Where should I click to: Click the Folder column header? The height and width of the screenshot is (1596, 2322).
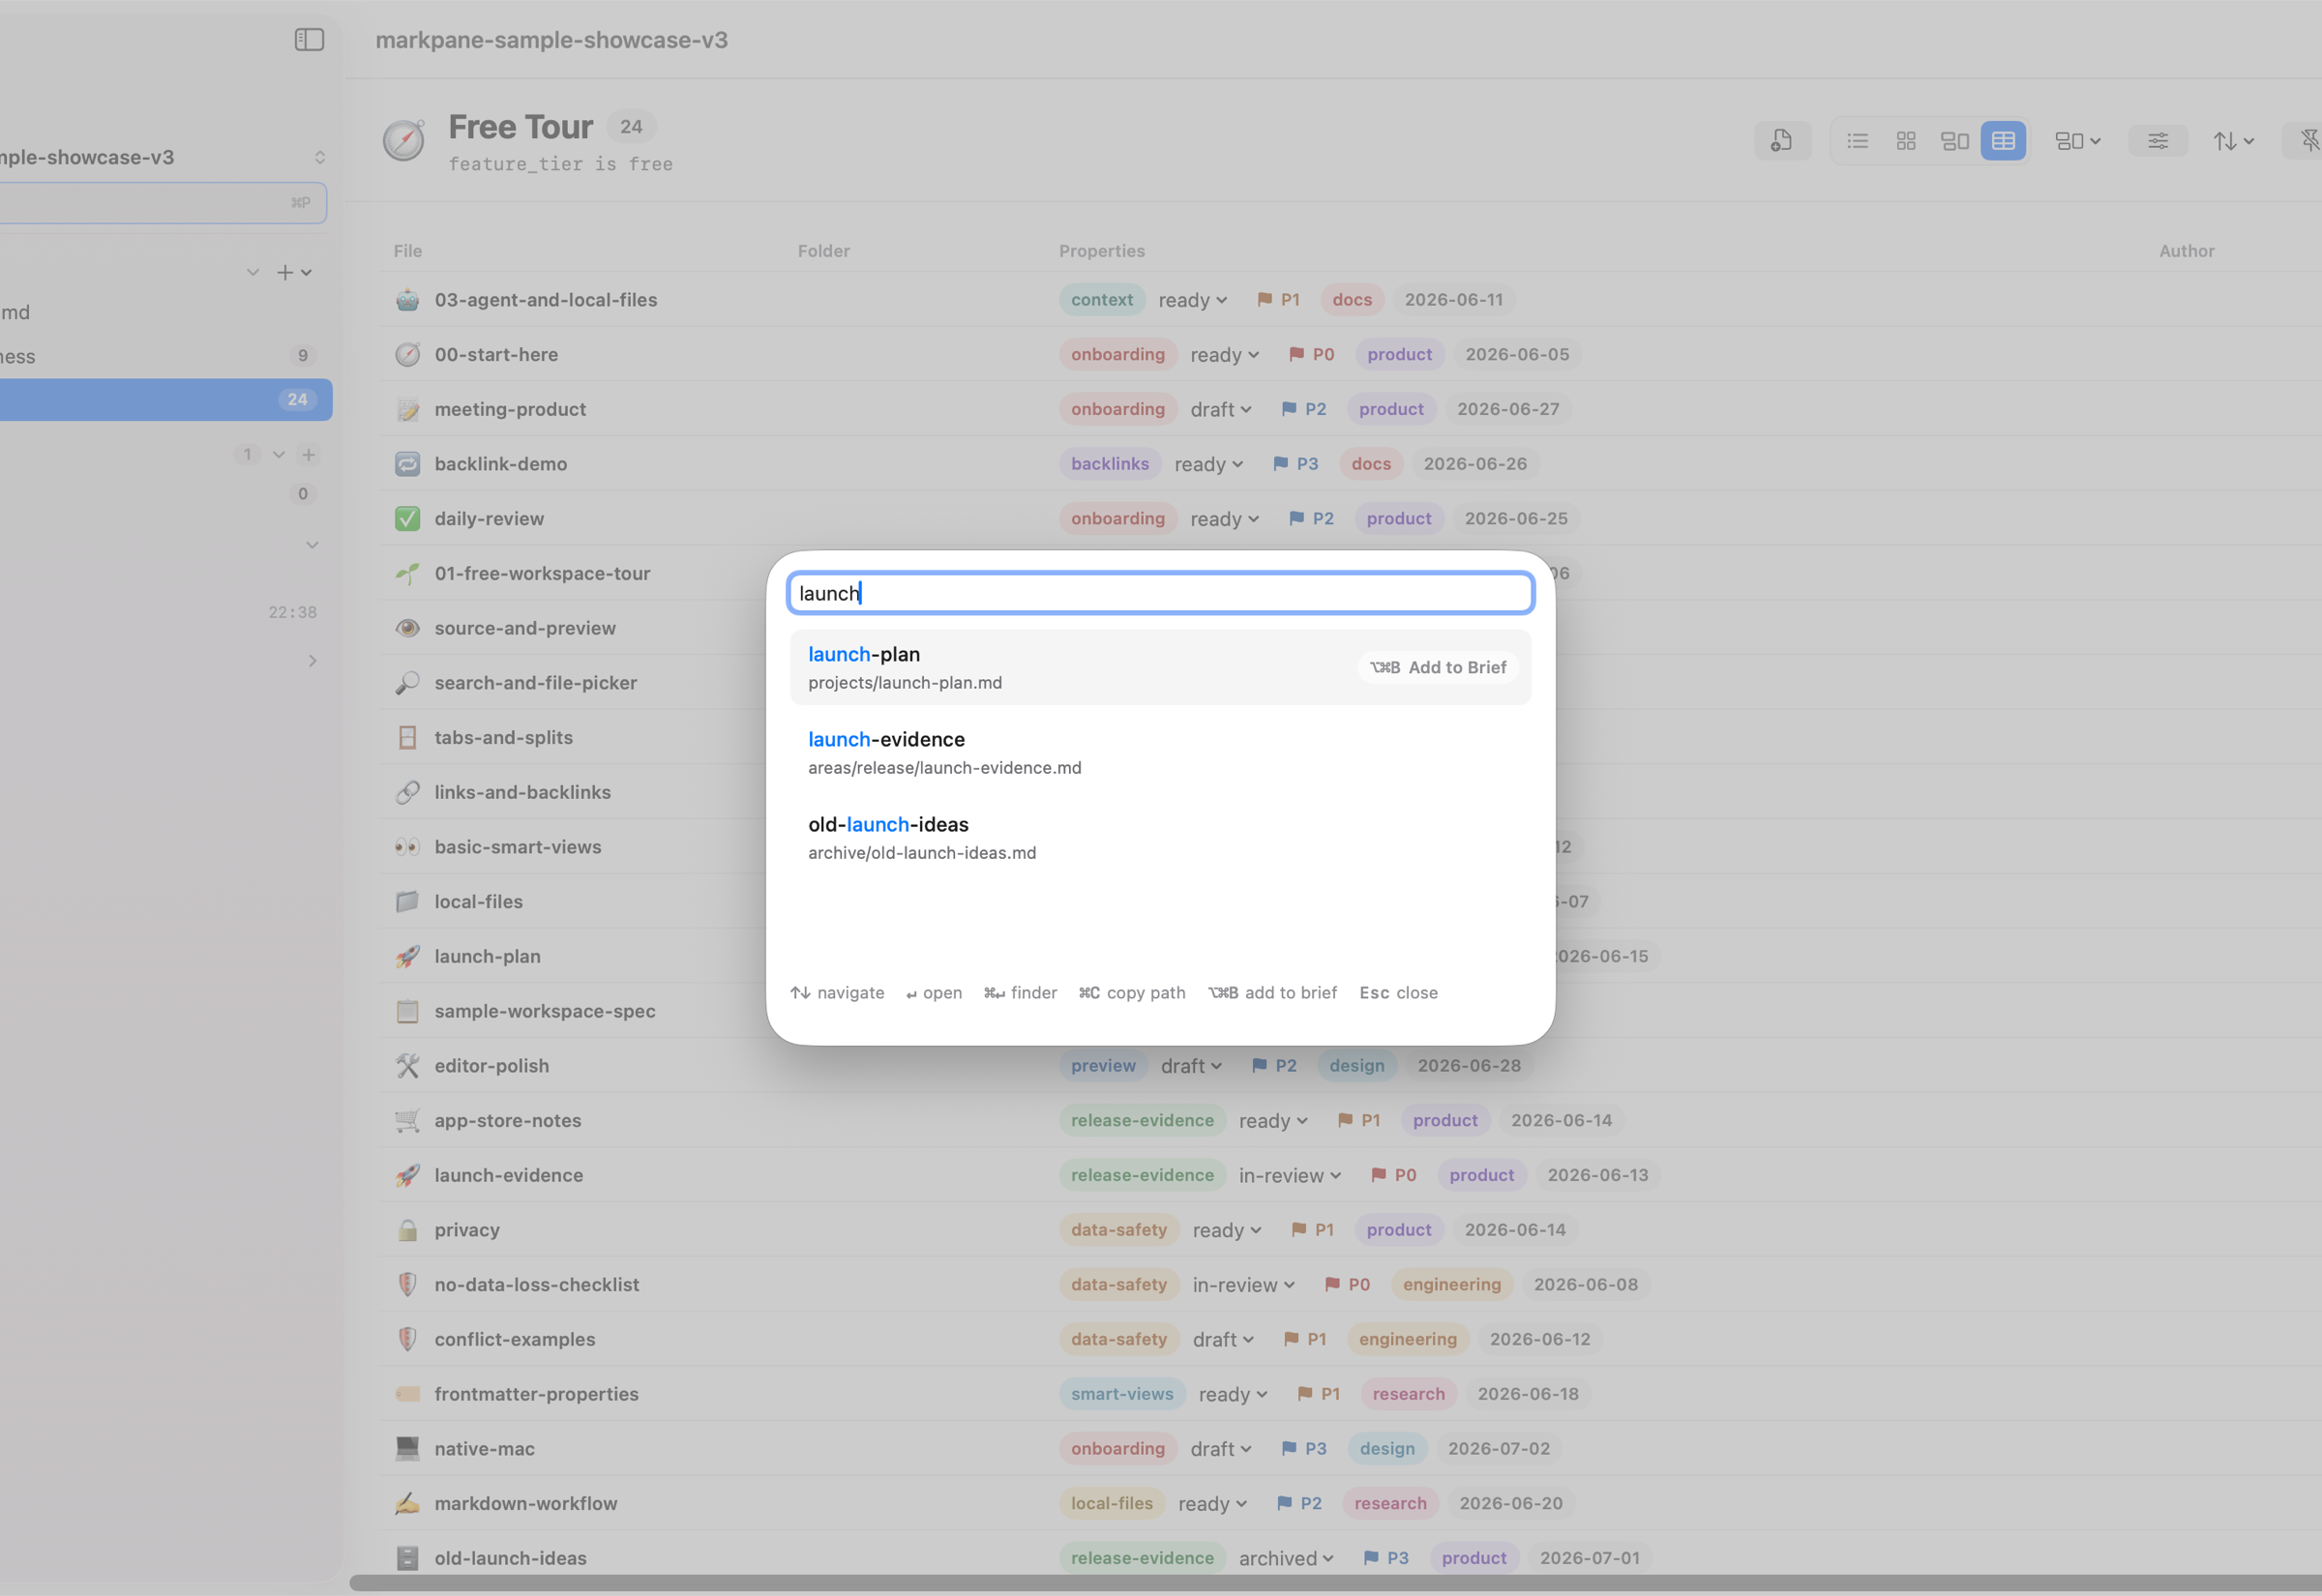pos(824,251)
